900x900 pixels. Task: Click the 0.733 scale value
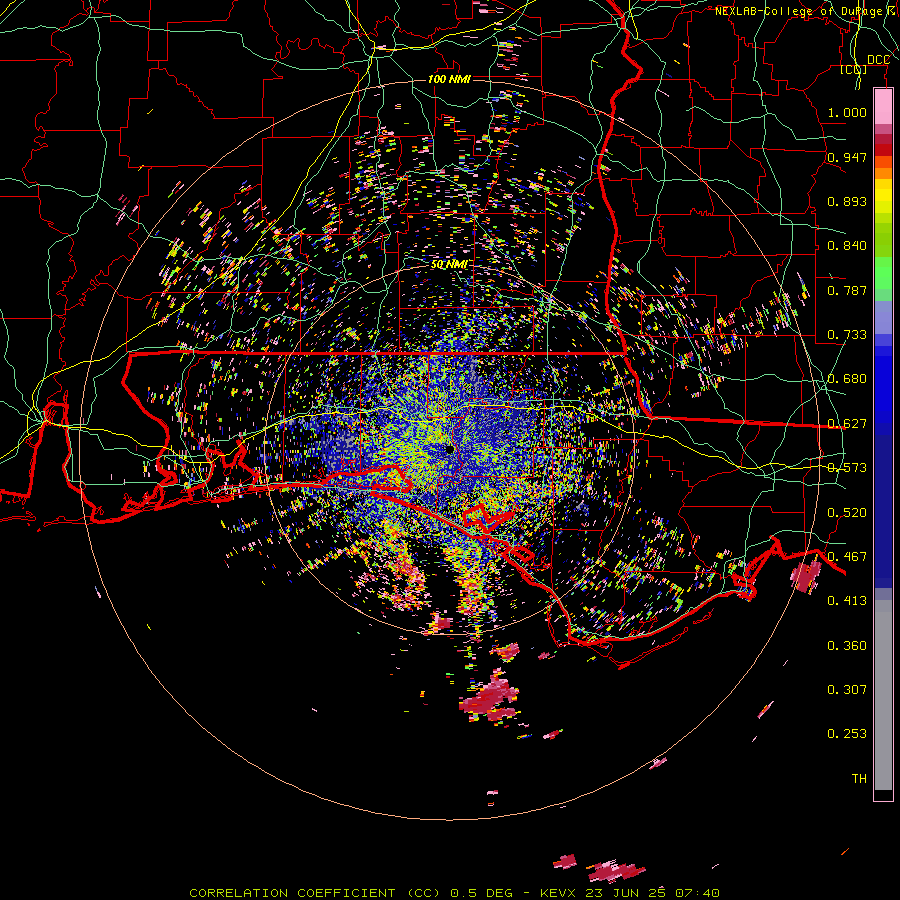pyautogui.click(x=847, y=335)
